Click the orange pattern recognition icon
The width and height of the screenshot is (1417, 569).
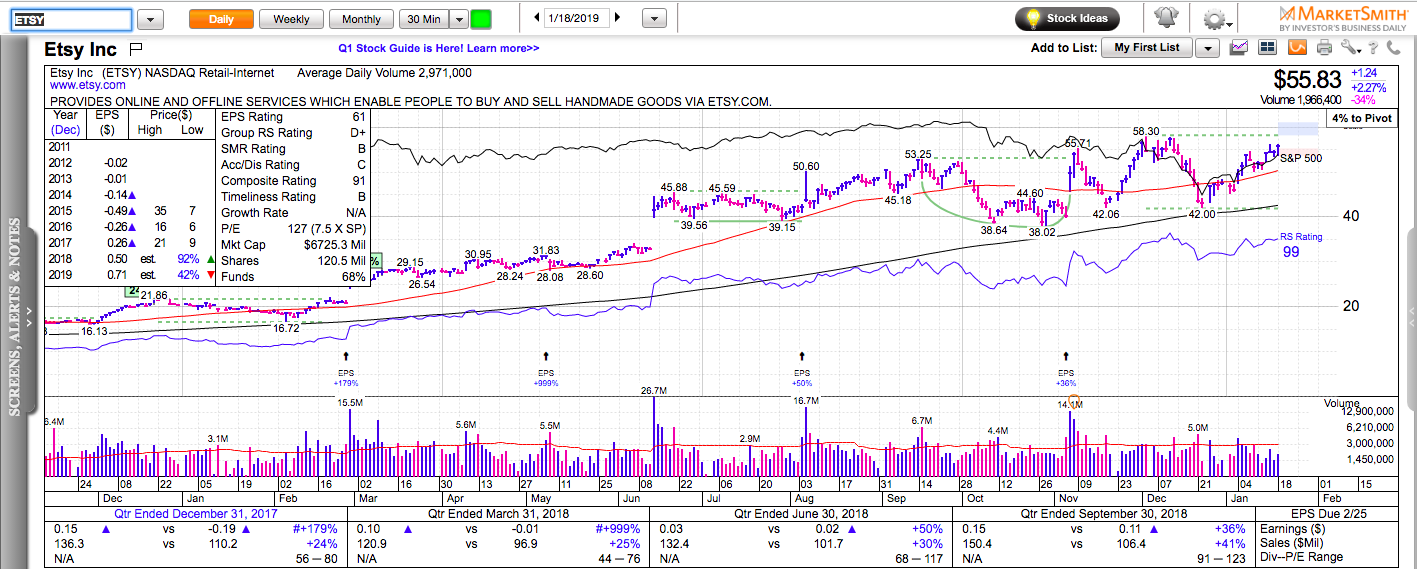pos(1297,47)
